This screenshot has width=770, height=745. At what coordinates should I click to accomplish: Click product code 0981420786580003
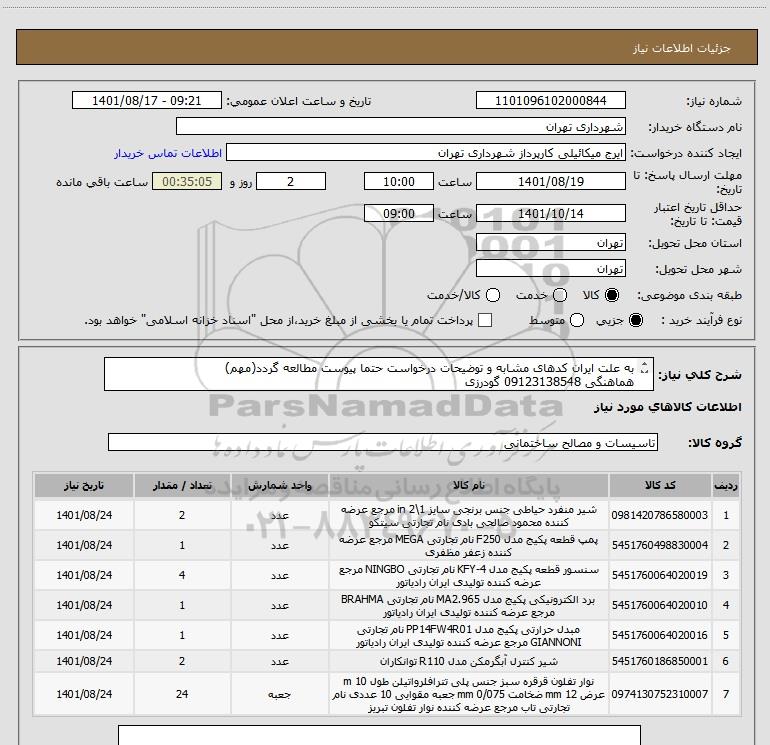[x=660, y=515]
